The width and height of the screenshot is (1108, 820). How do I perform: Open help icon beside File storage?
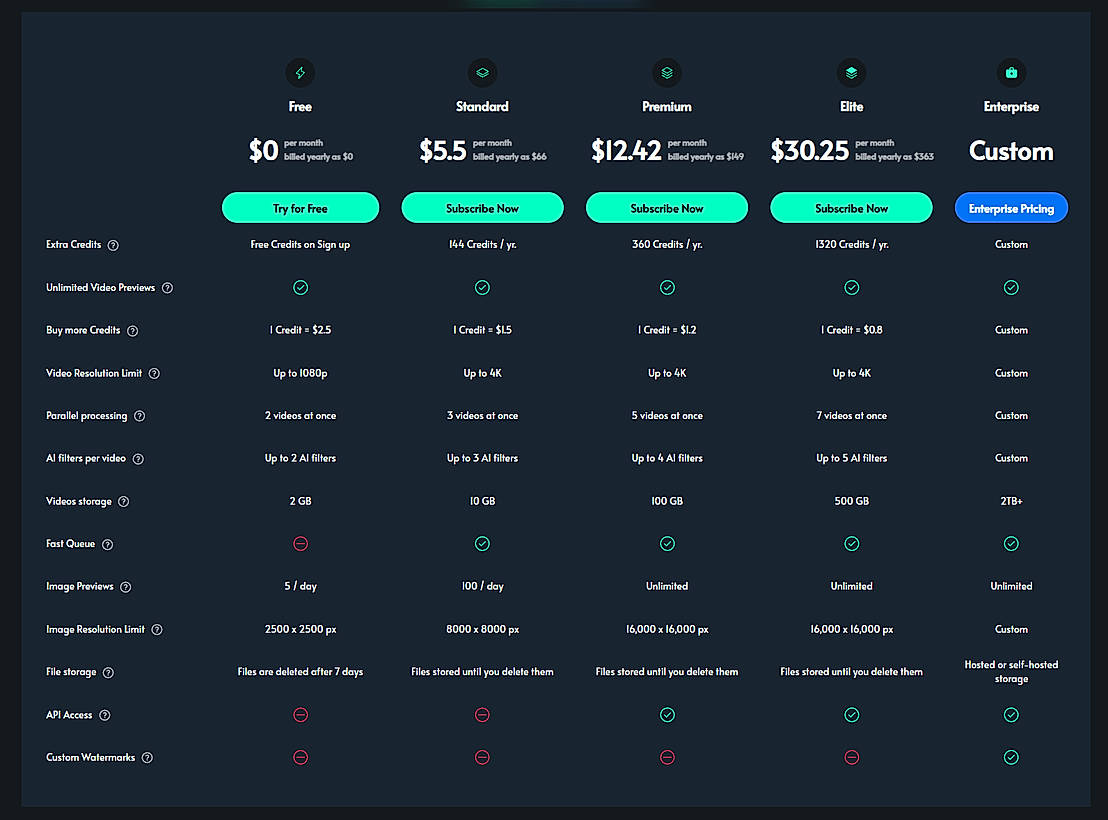pos(108,672)
